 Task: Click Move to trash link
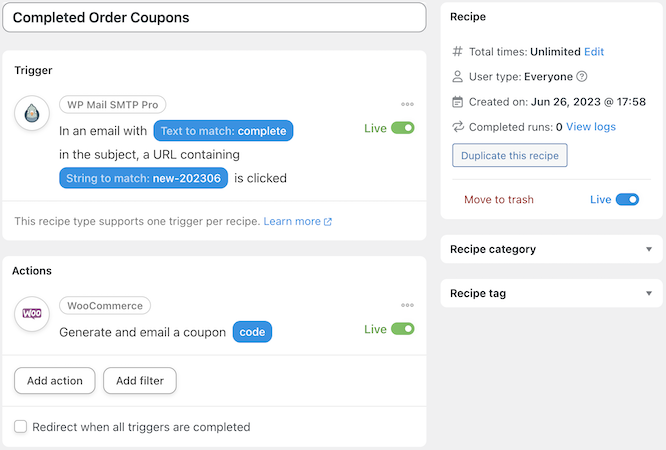tap(499, 200)
